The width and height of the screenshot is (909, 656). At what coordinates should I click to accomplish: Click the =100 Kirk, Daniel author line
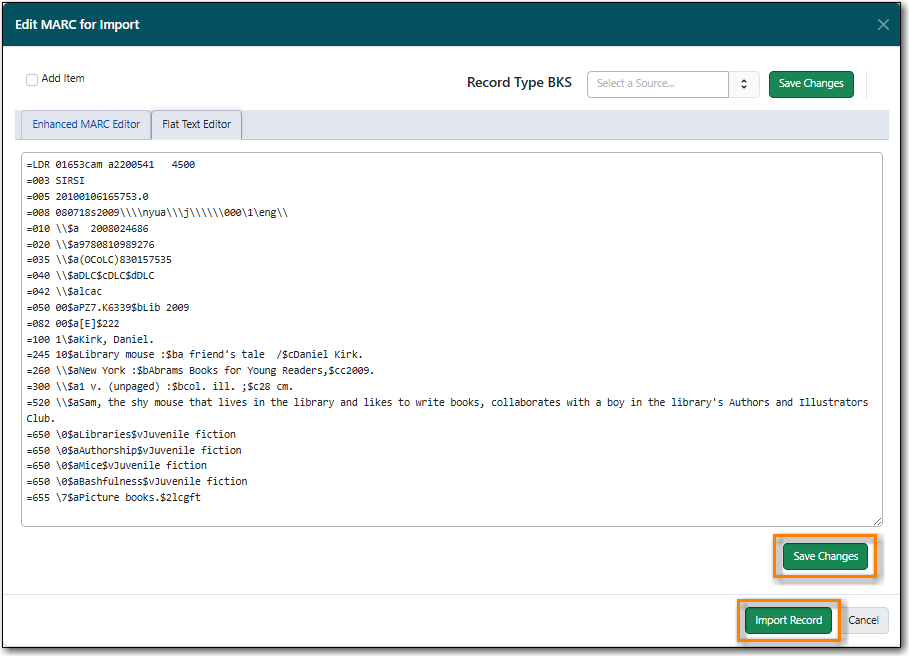pos(90,340)
